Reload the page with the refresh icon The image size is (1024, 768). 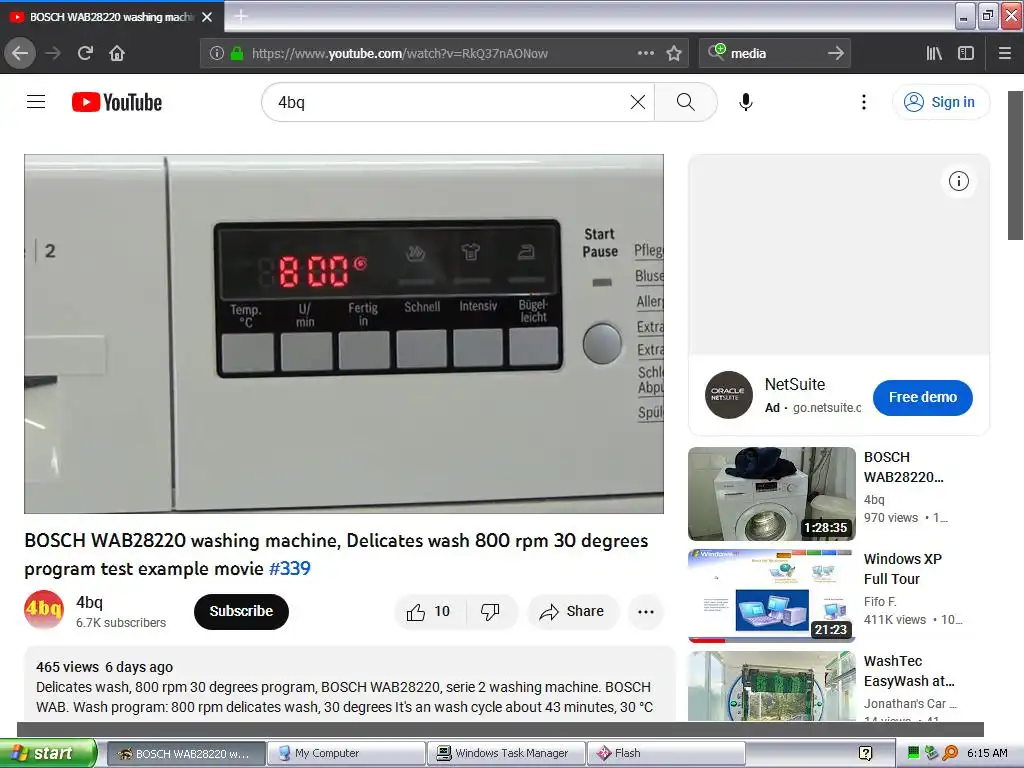click(85, 54)
